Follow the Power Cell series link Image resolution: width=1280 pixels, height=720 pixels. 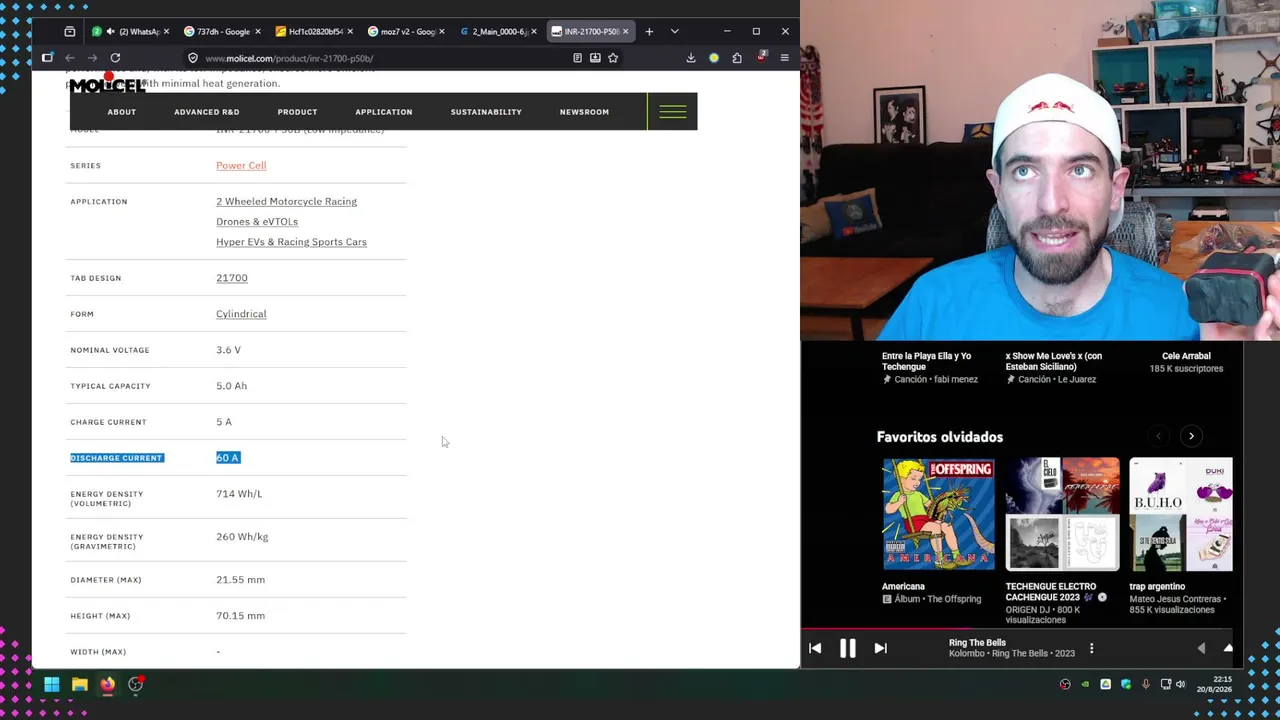click(x=241, y=165)
